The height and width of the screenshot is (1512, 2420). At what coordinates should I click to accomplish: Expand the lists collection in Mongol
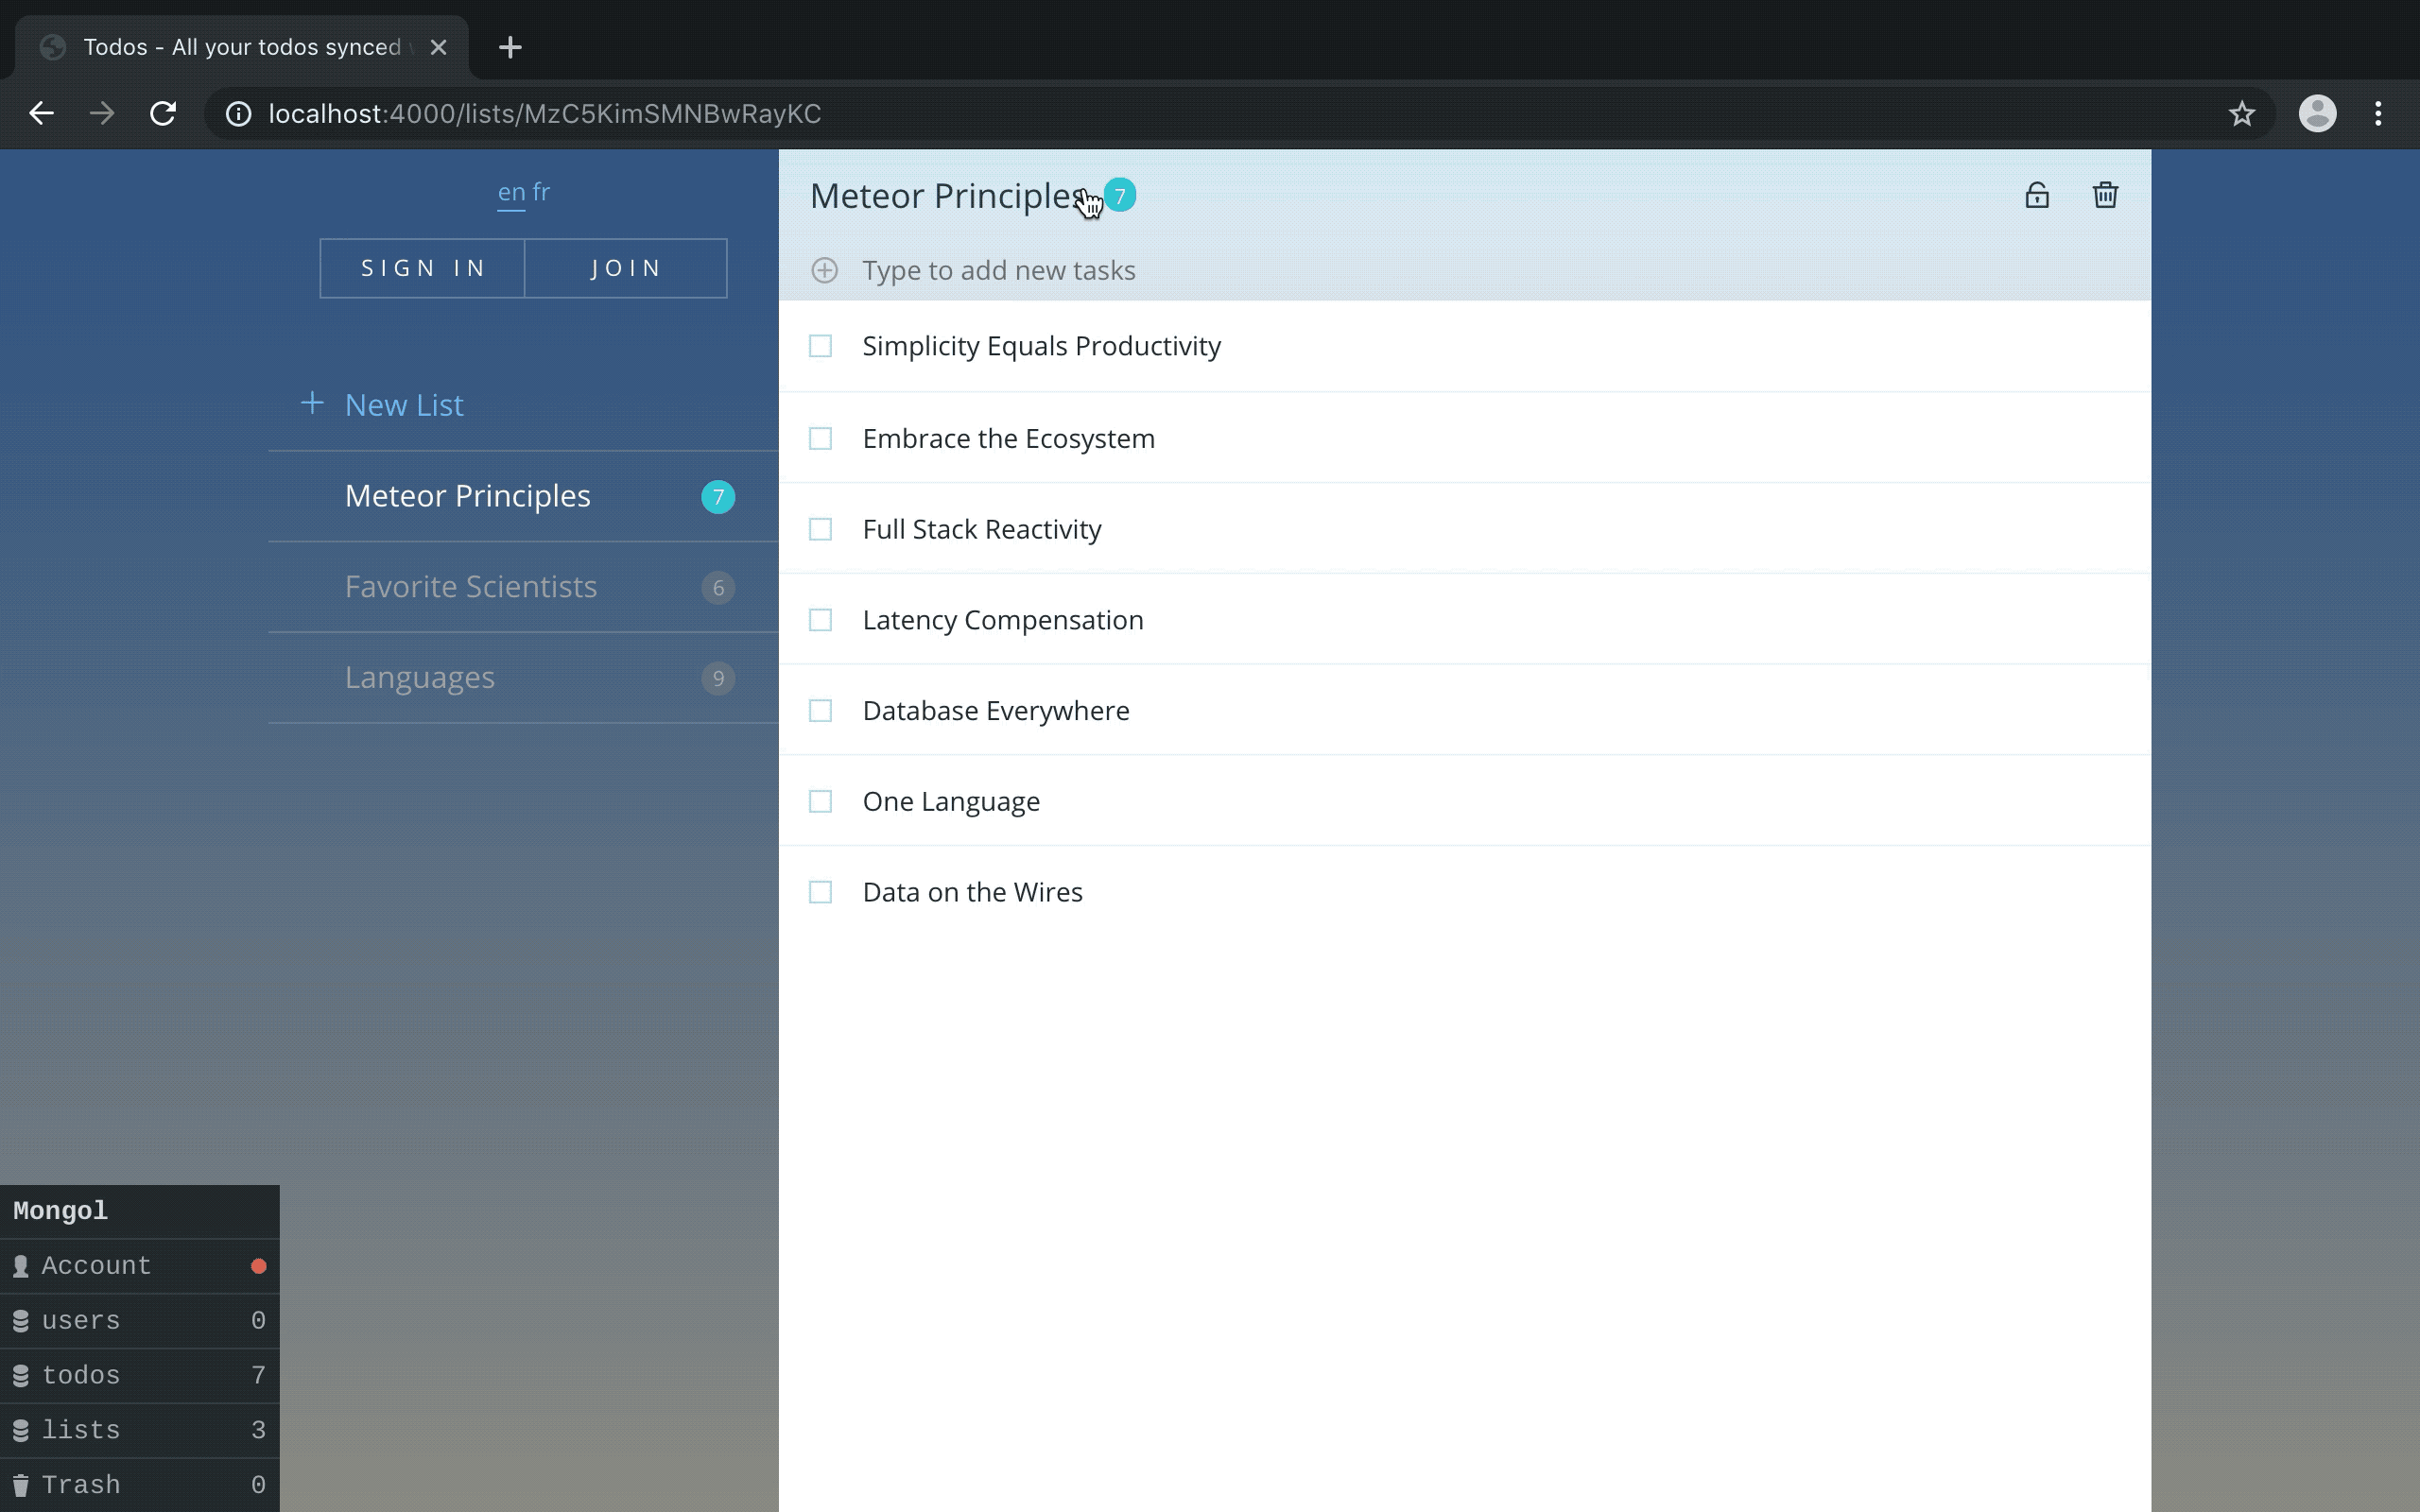[x=139, y=1430]
